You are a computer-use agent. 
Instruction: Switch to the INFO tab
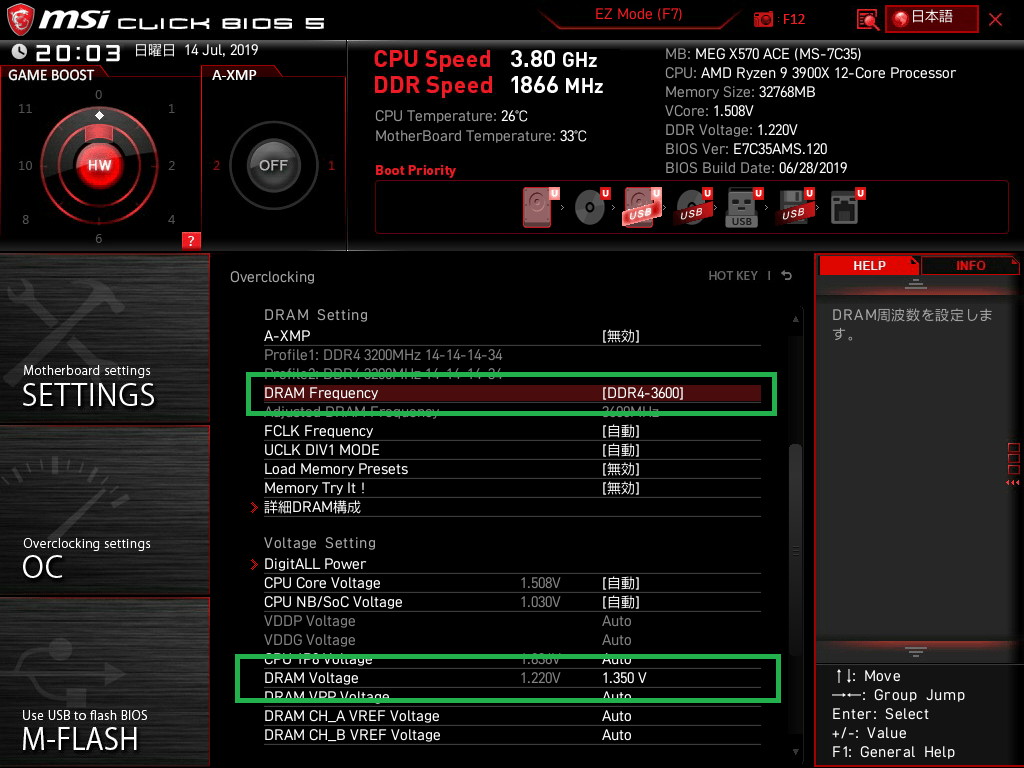pos(970,265)
